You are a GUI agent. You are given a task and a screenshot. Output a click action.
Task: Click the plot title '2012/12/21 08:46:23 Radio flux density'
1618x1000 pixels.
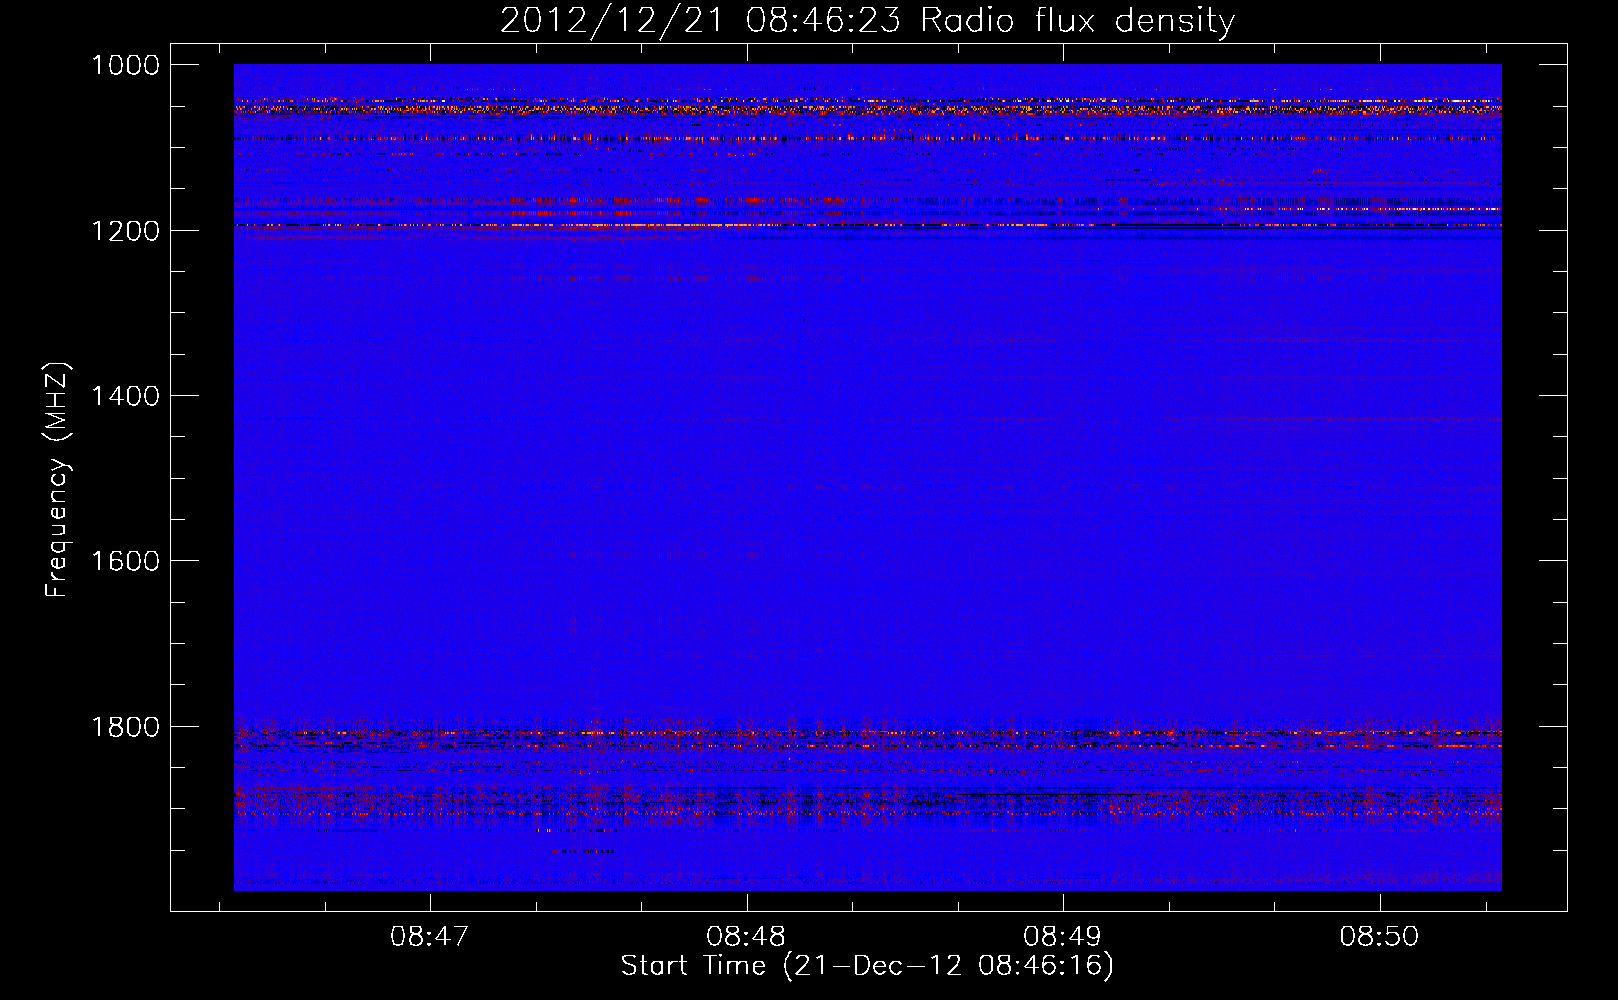pyautogui.click(x=867, y=20)
